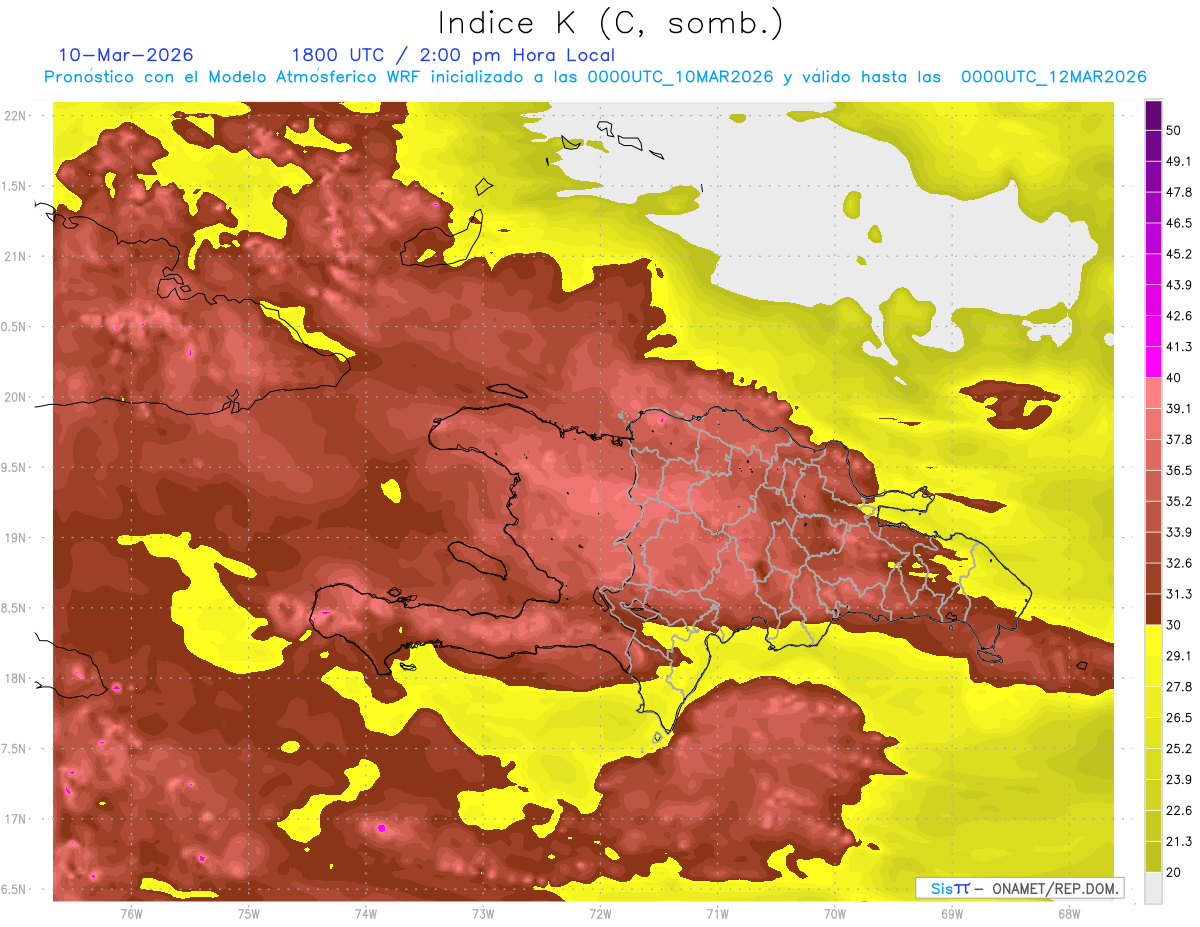Click the magenta swatch between 40 and 41.3
Image resolution: width=1200 pixels, height=927 pixels.
point(1153,362)
